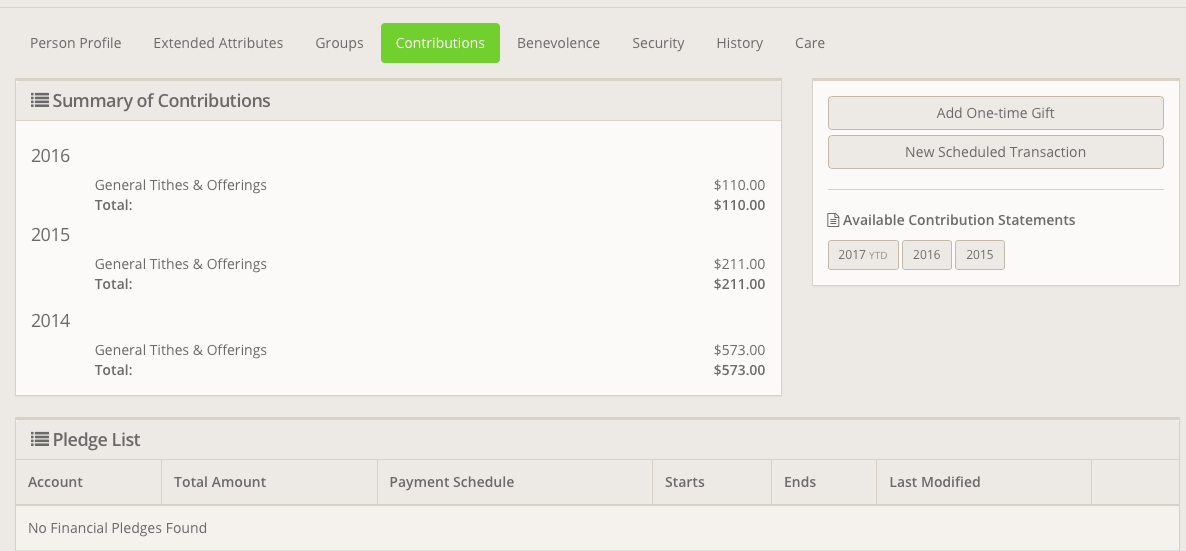The height and width of the screenshot is (551, 1186).
Task: Click the Last Modified column header
Action: tap(934, 482)
